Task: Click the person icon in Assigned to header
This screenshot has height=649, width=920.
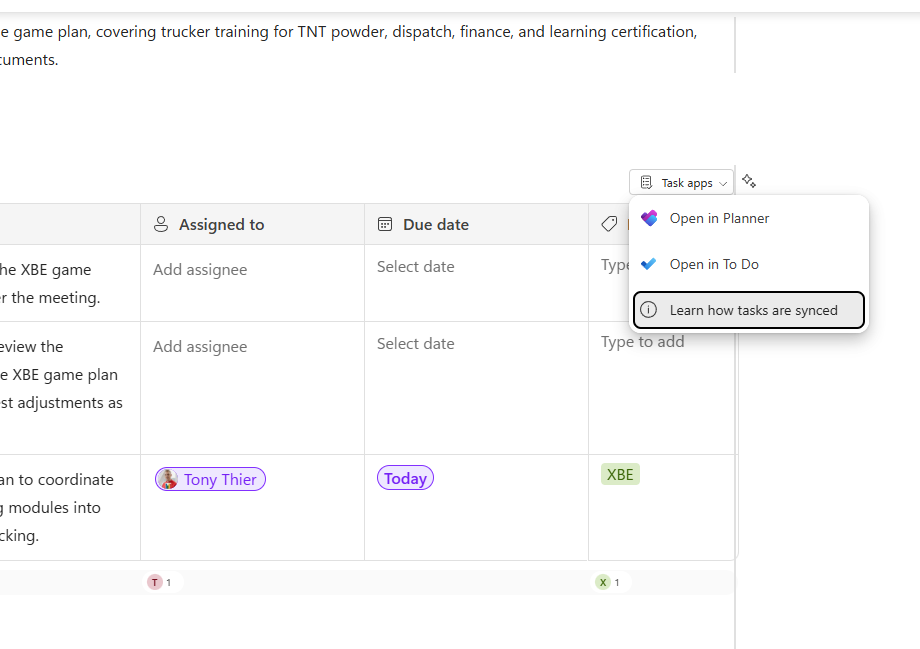Action: [x=160, y=225]
